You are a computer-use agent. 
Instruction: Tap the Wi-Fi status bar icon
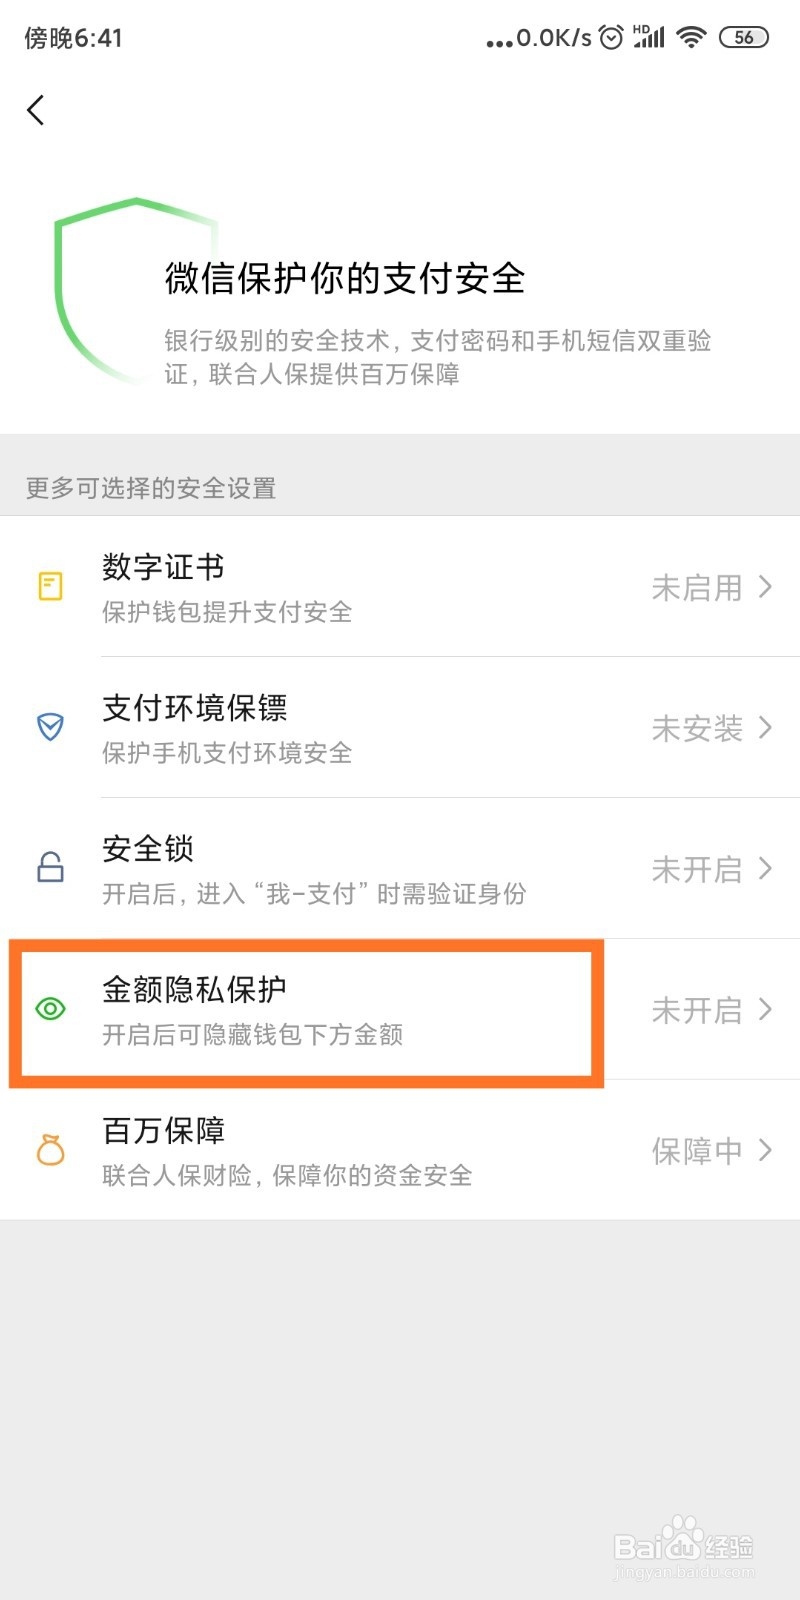pos(691,38)
